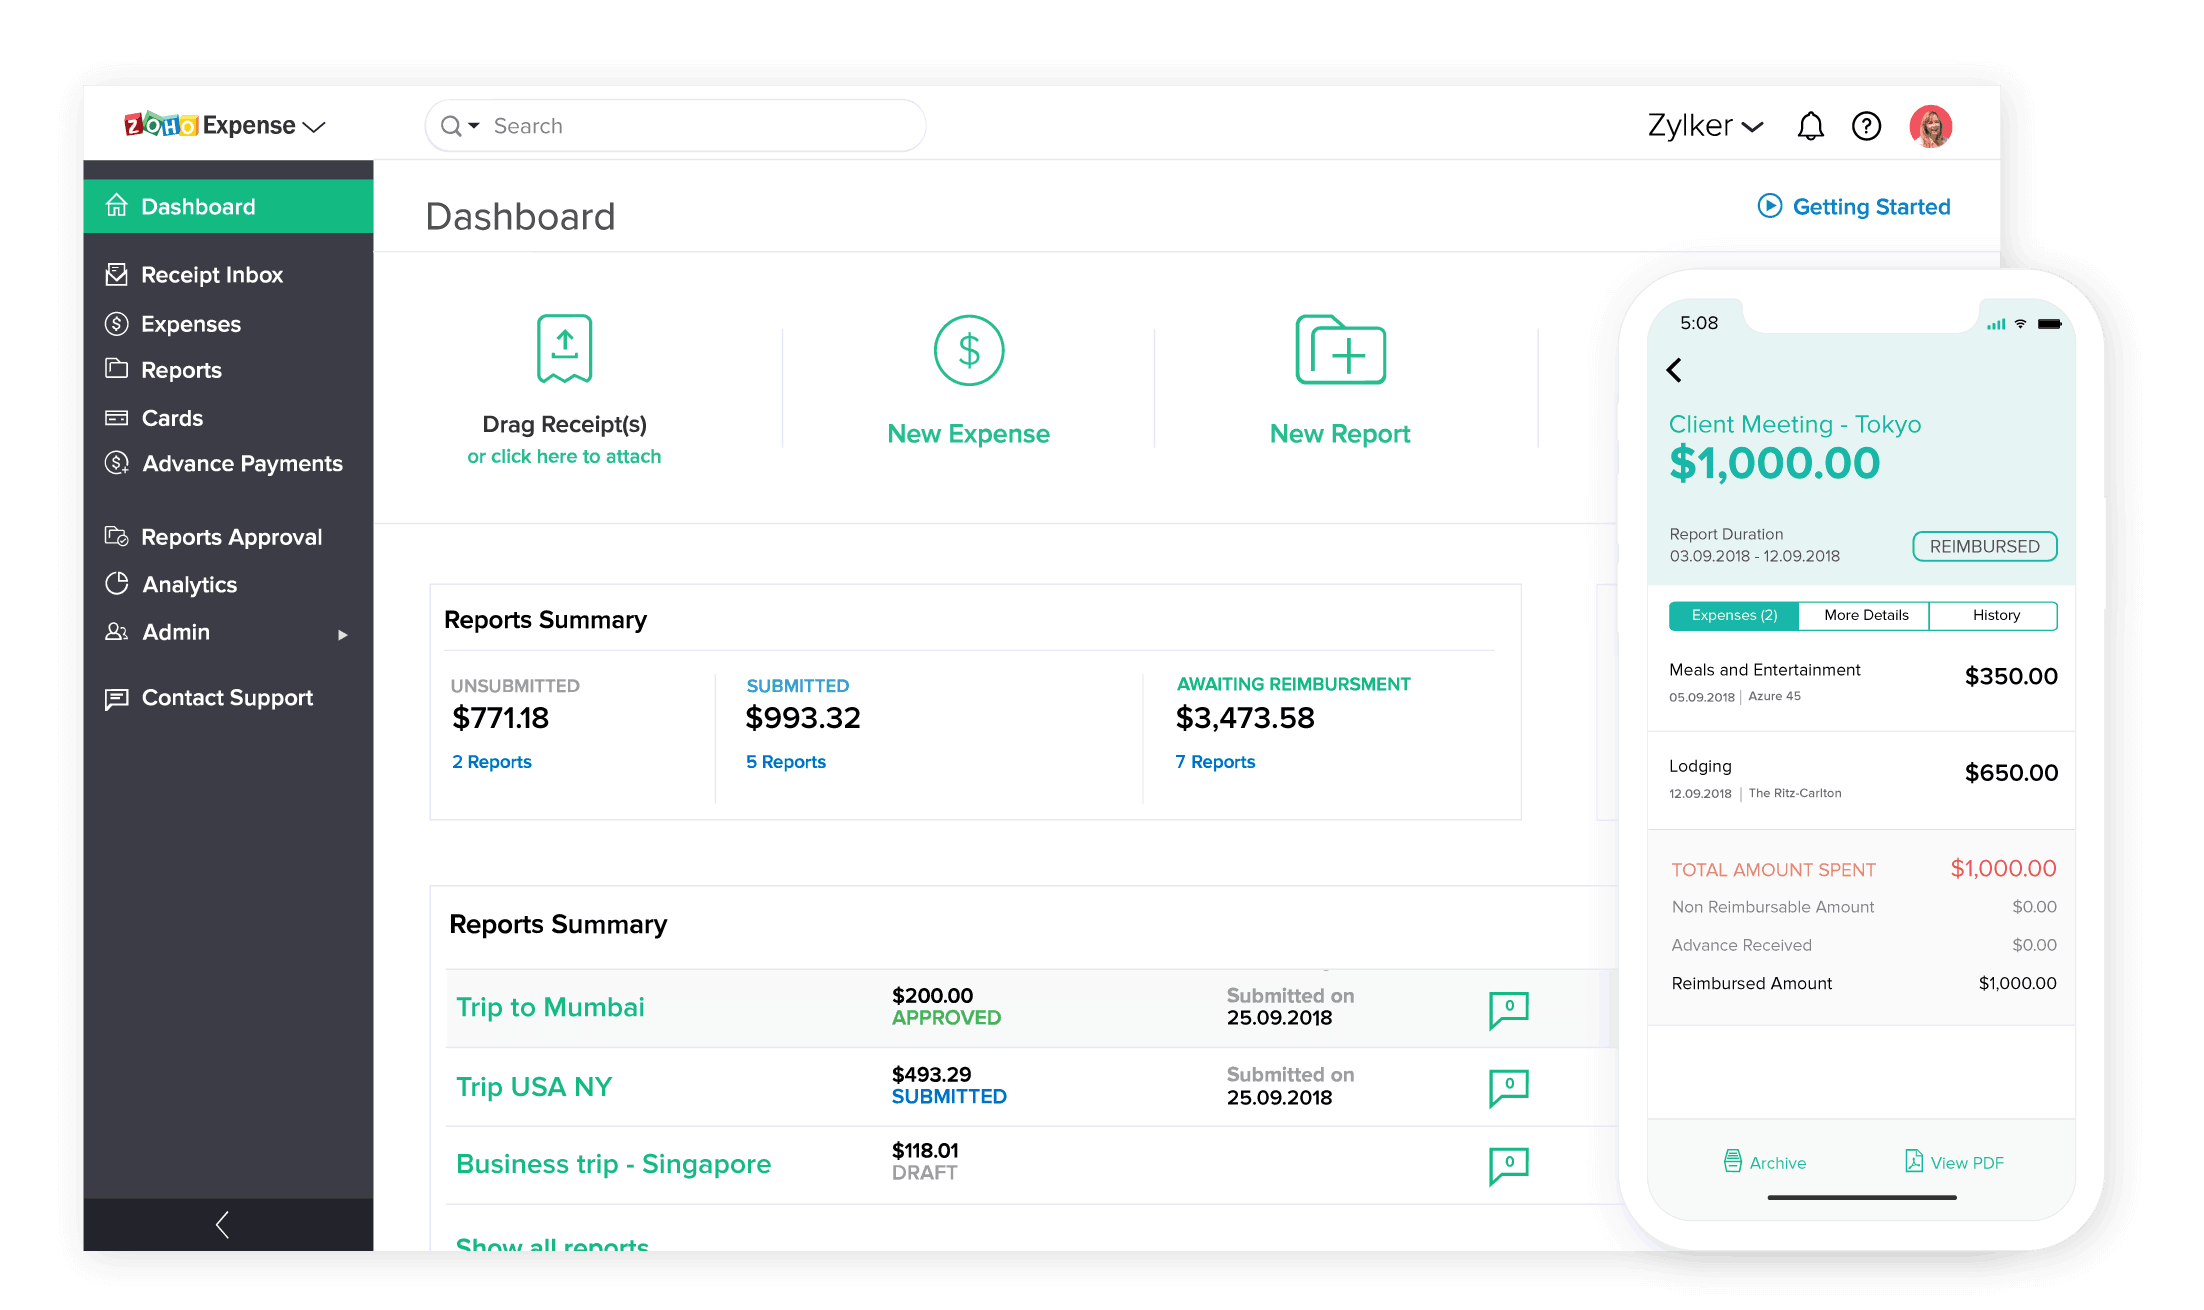Click the New Expense icon button
This screenshot has width=2204, height=1310.
970,348
